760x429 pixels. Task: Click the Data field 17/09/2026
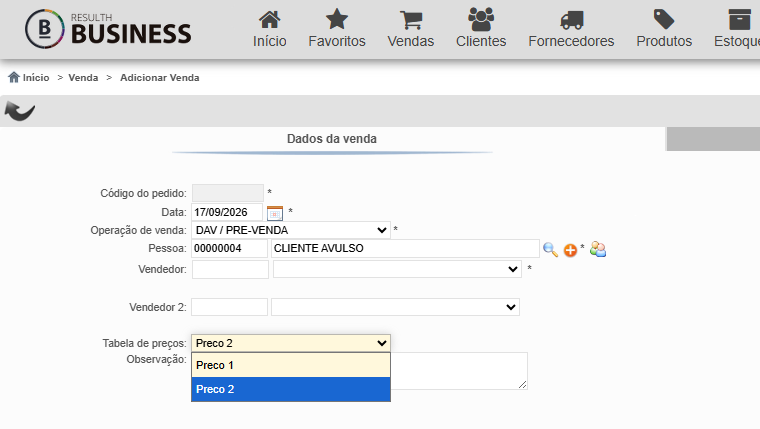click(227, 212)
